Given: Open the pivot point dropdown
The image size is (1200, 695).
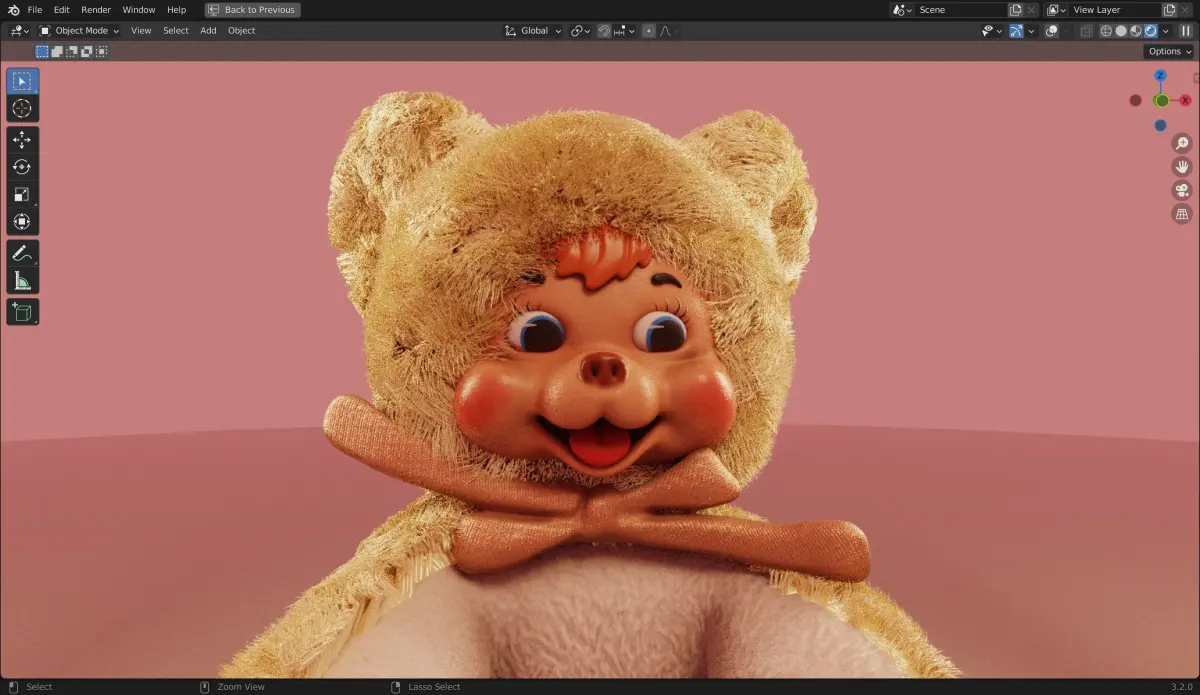Looking at the screenshot, I should click(581, 31).
